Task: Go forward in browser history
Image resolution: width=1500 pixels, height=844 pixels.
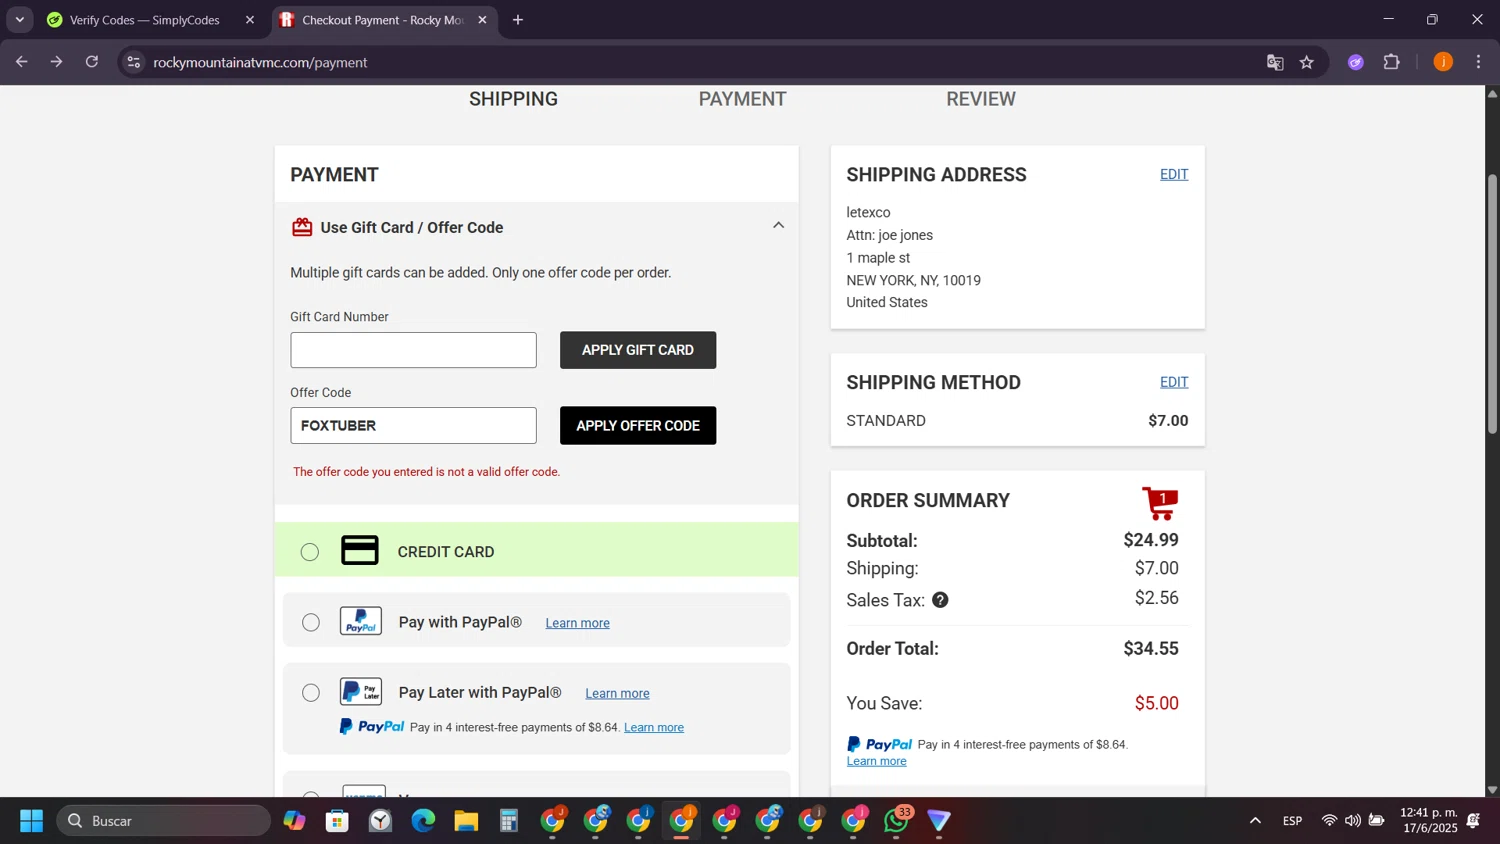Action: point(57,62)
